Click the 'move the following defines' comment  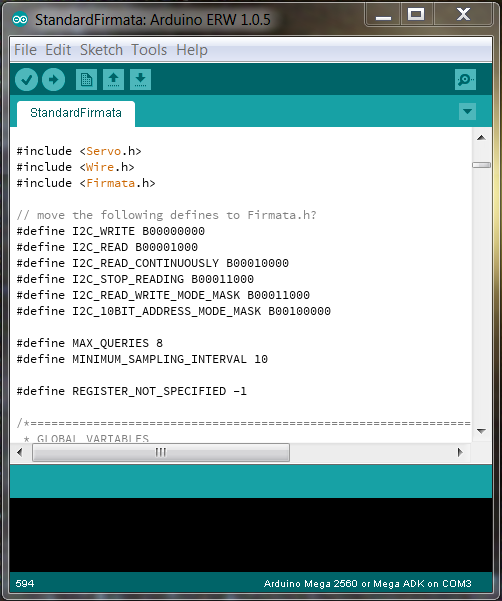click(166, 215)
